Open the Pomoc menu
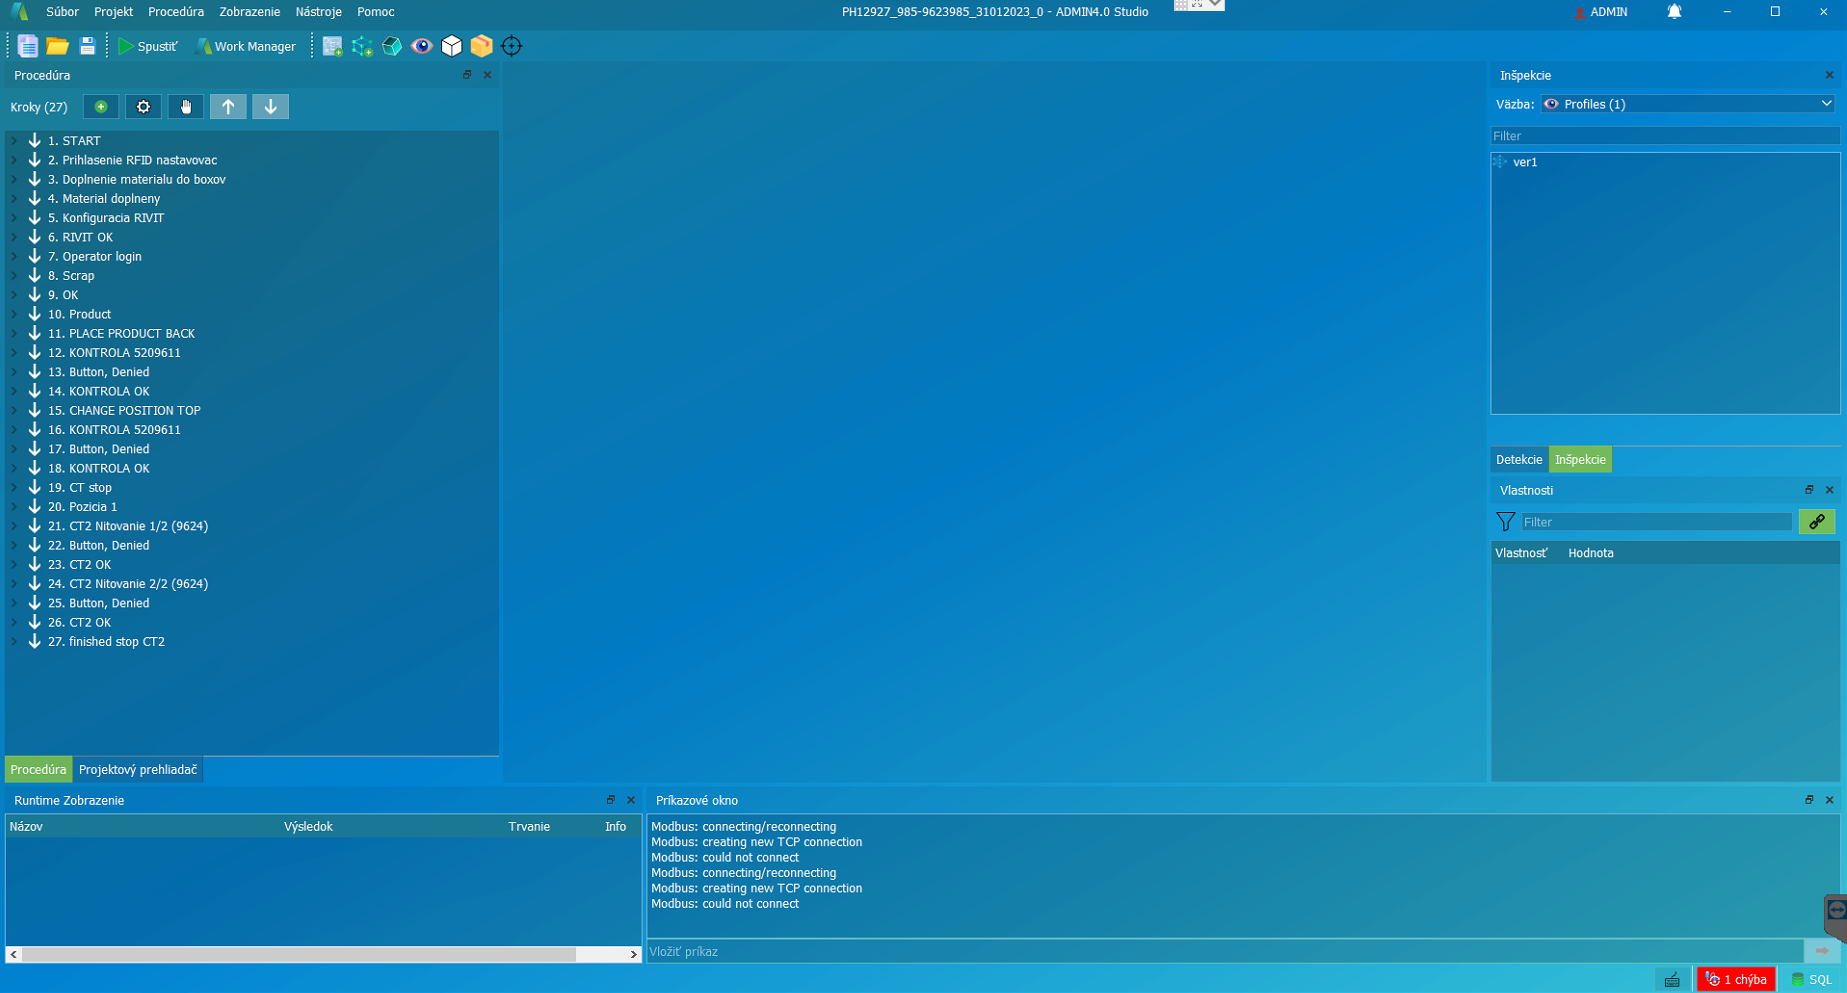Screen dimensions: 1847x993 pos(376,12)
